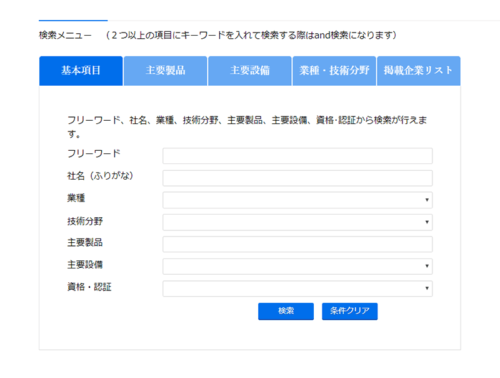500x378 pixels.
Task: Select the 主要設備 tab
Action: (x=250, y=71)
